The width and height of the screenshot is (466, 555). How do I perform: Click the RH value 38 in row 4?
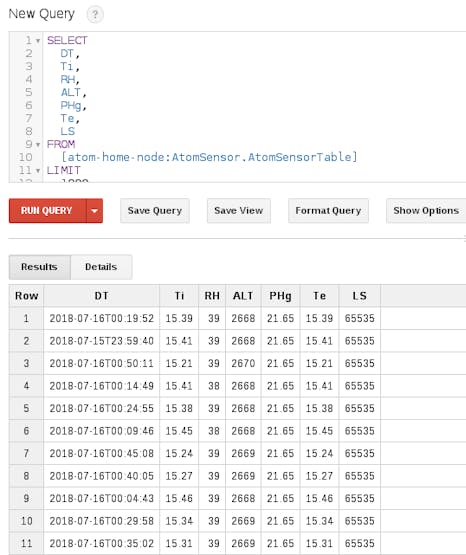pos(213,386)
